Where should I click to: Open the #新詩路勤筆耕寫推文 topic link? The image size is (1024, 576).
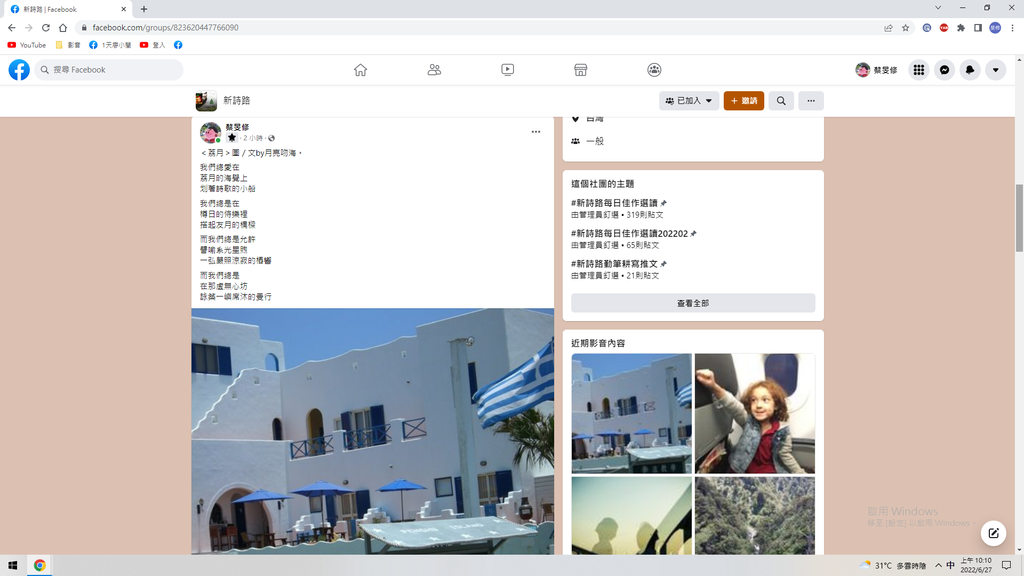pyautogui.click(x=614, y=264)
